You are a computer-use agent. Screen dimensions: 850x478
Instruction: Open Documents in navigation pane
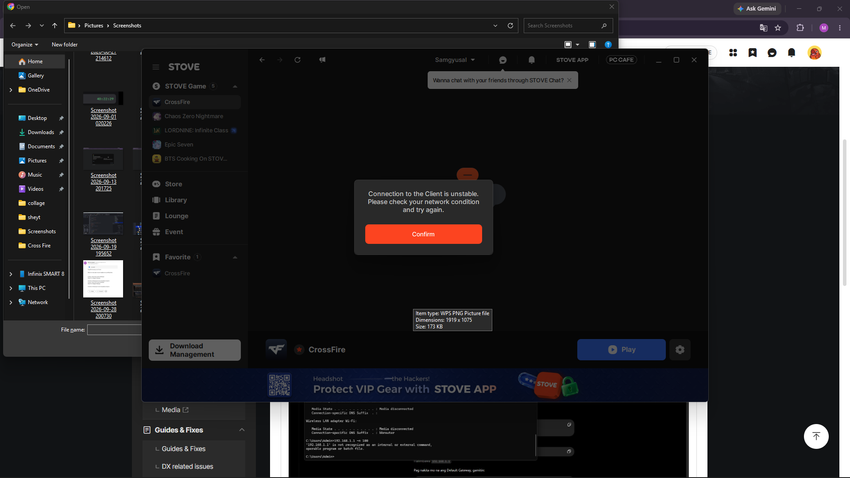(36, 146)
